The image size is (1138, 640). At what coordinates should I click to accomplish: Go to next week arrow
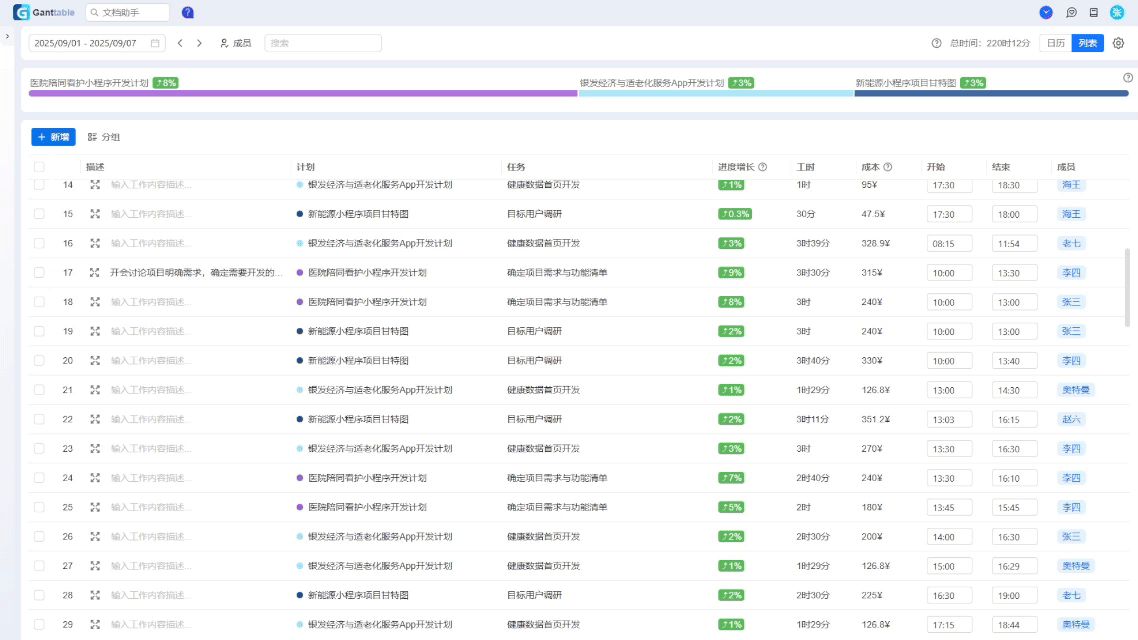(200, 44)
